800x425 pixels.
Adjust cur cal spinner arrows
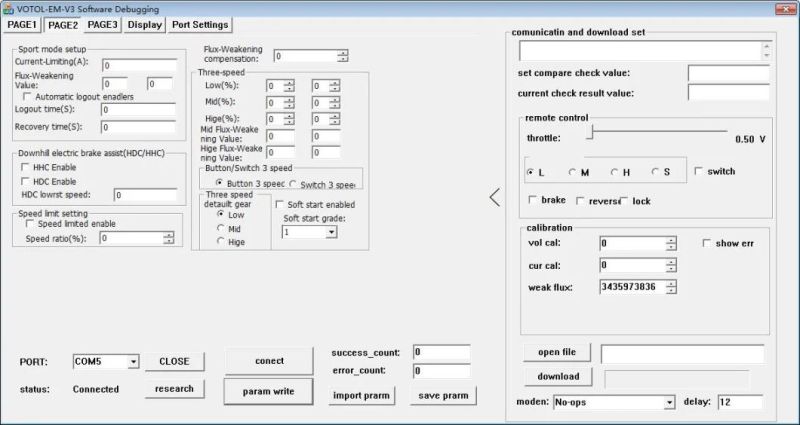coord(671,265)
